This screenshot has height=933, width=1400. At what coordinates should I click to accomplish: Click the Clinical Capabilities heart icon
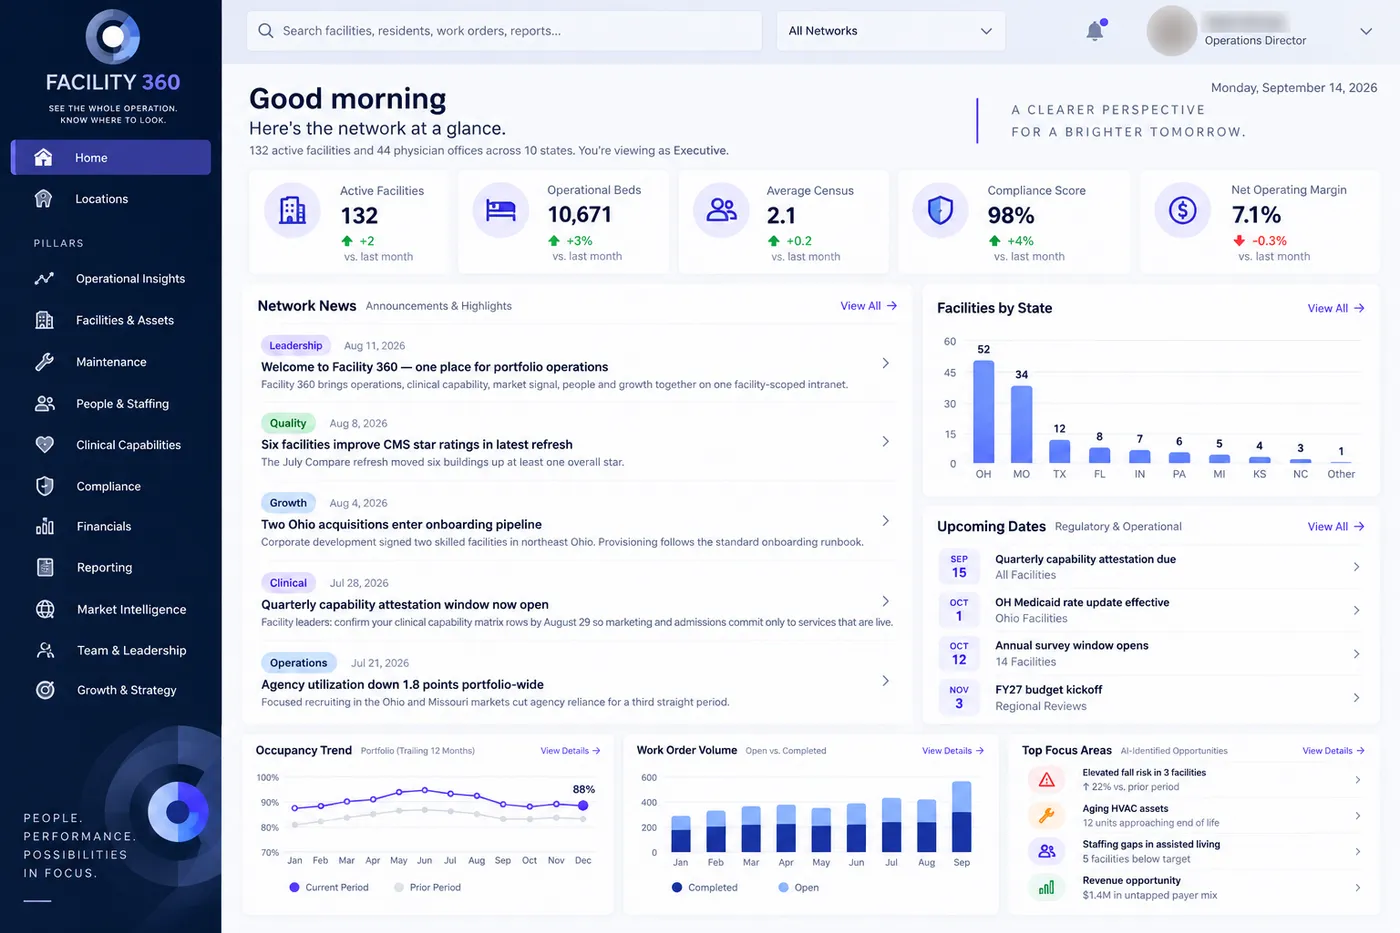(44, 445)
